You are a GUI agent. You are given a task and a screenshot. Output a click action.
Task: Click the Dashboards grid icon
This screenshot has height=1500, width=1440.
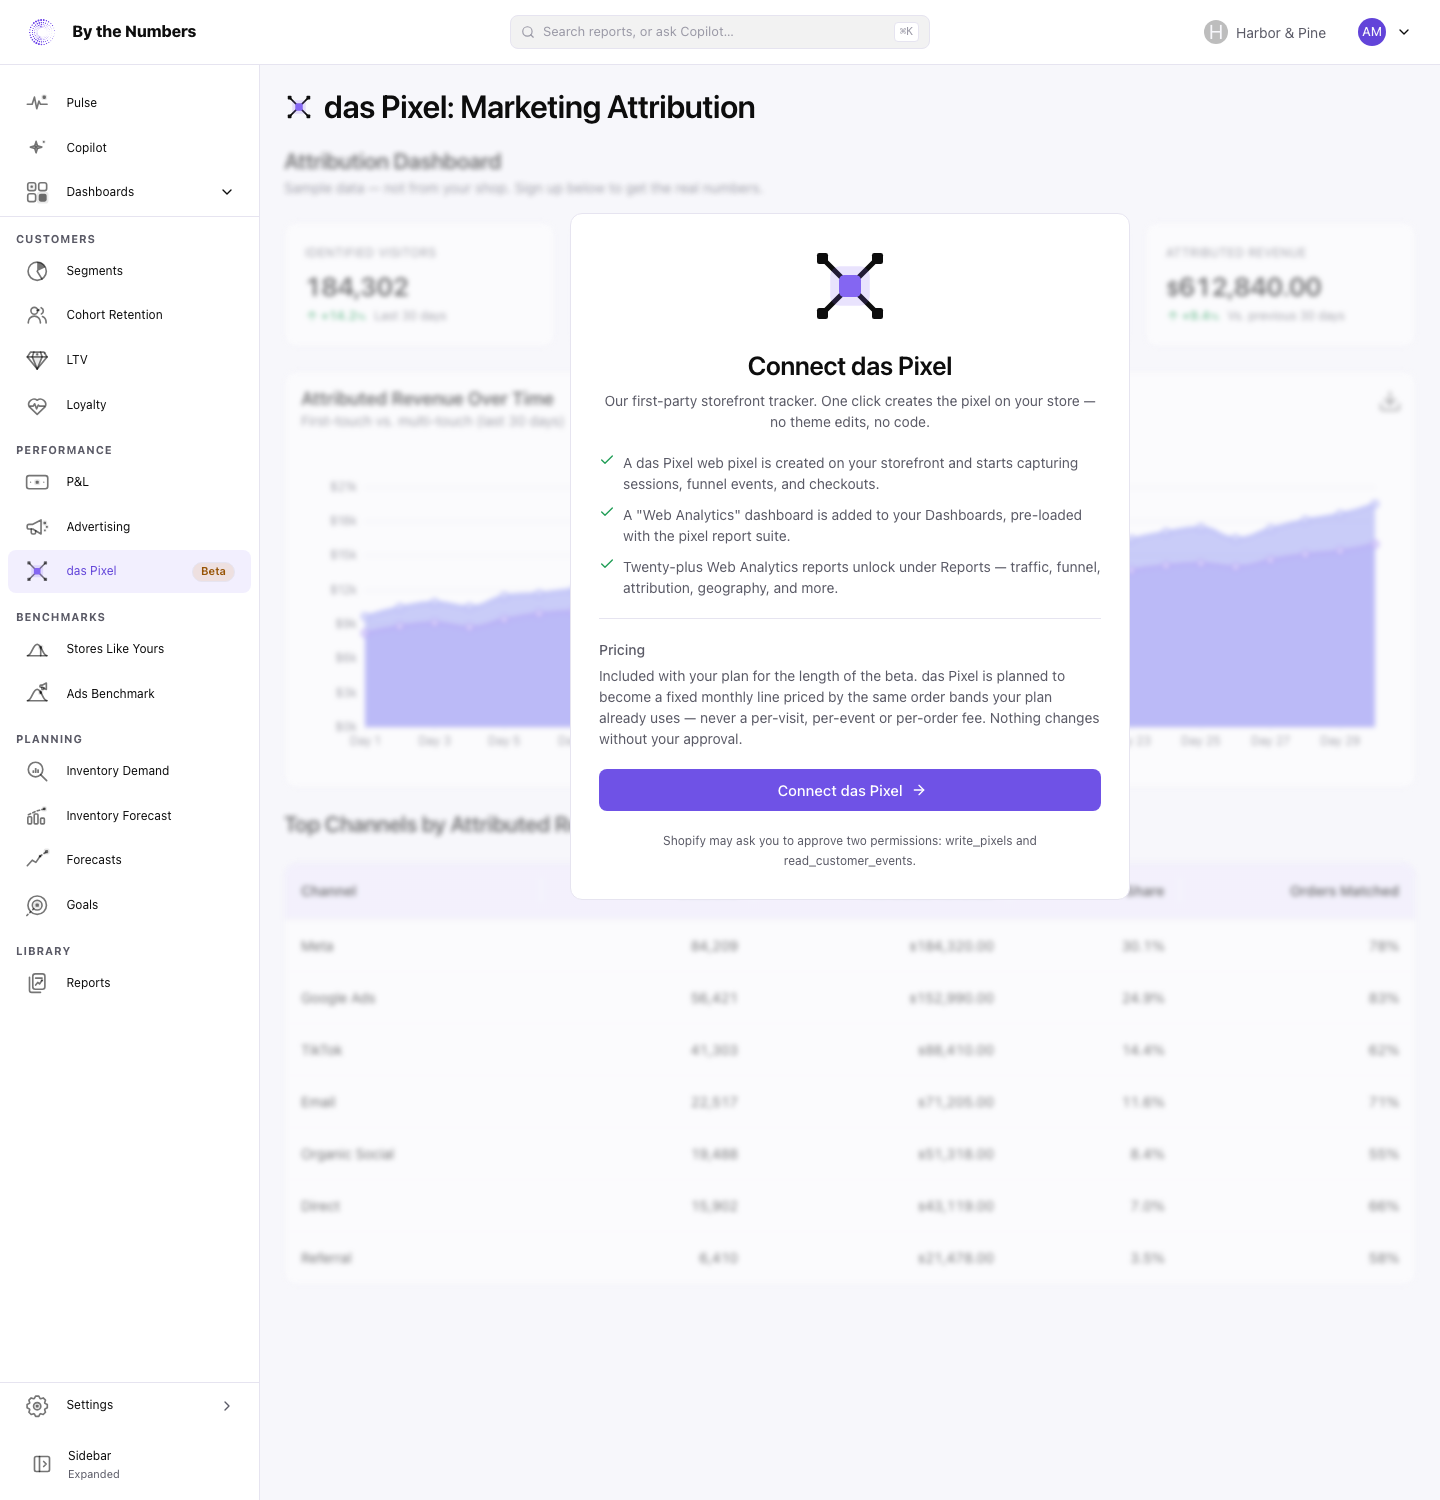pos(37,192)
